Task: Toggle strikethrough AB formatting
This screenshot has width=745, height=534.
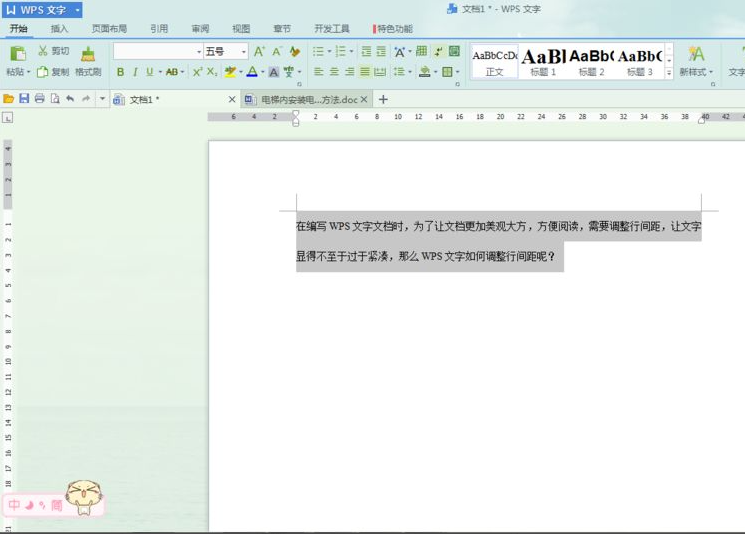Action: 172,72
